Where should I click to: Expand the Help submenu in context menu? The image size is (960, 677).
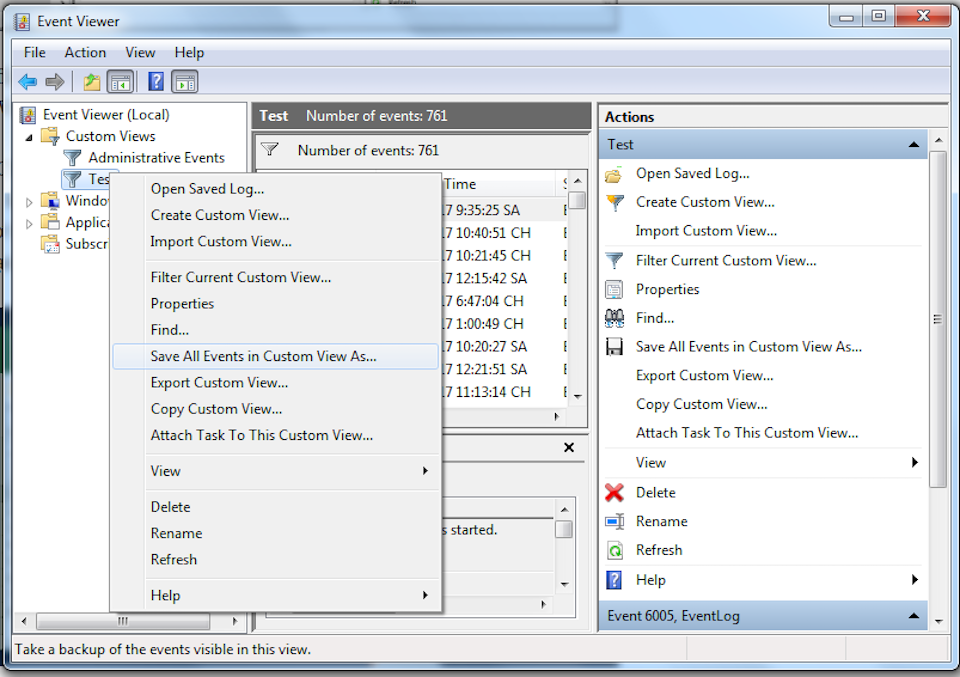(425, 595)
